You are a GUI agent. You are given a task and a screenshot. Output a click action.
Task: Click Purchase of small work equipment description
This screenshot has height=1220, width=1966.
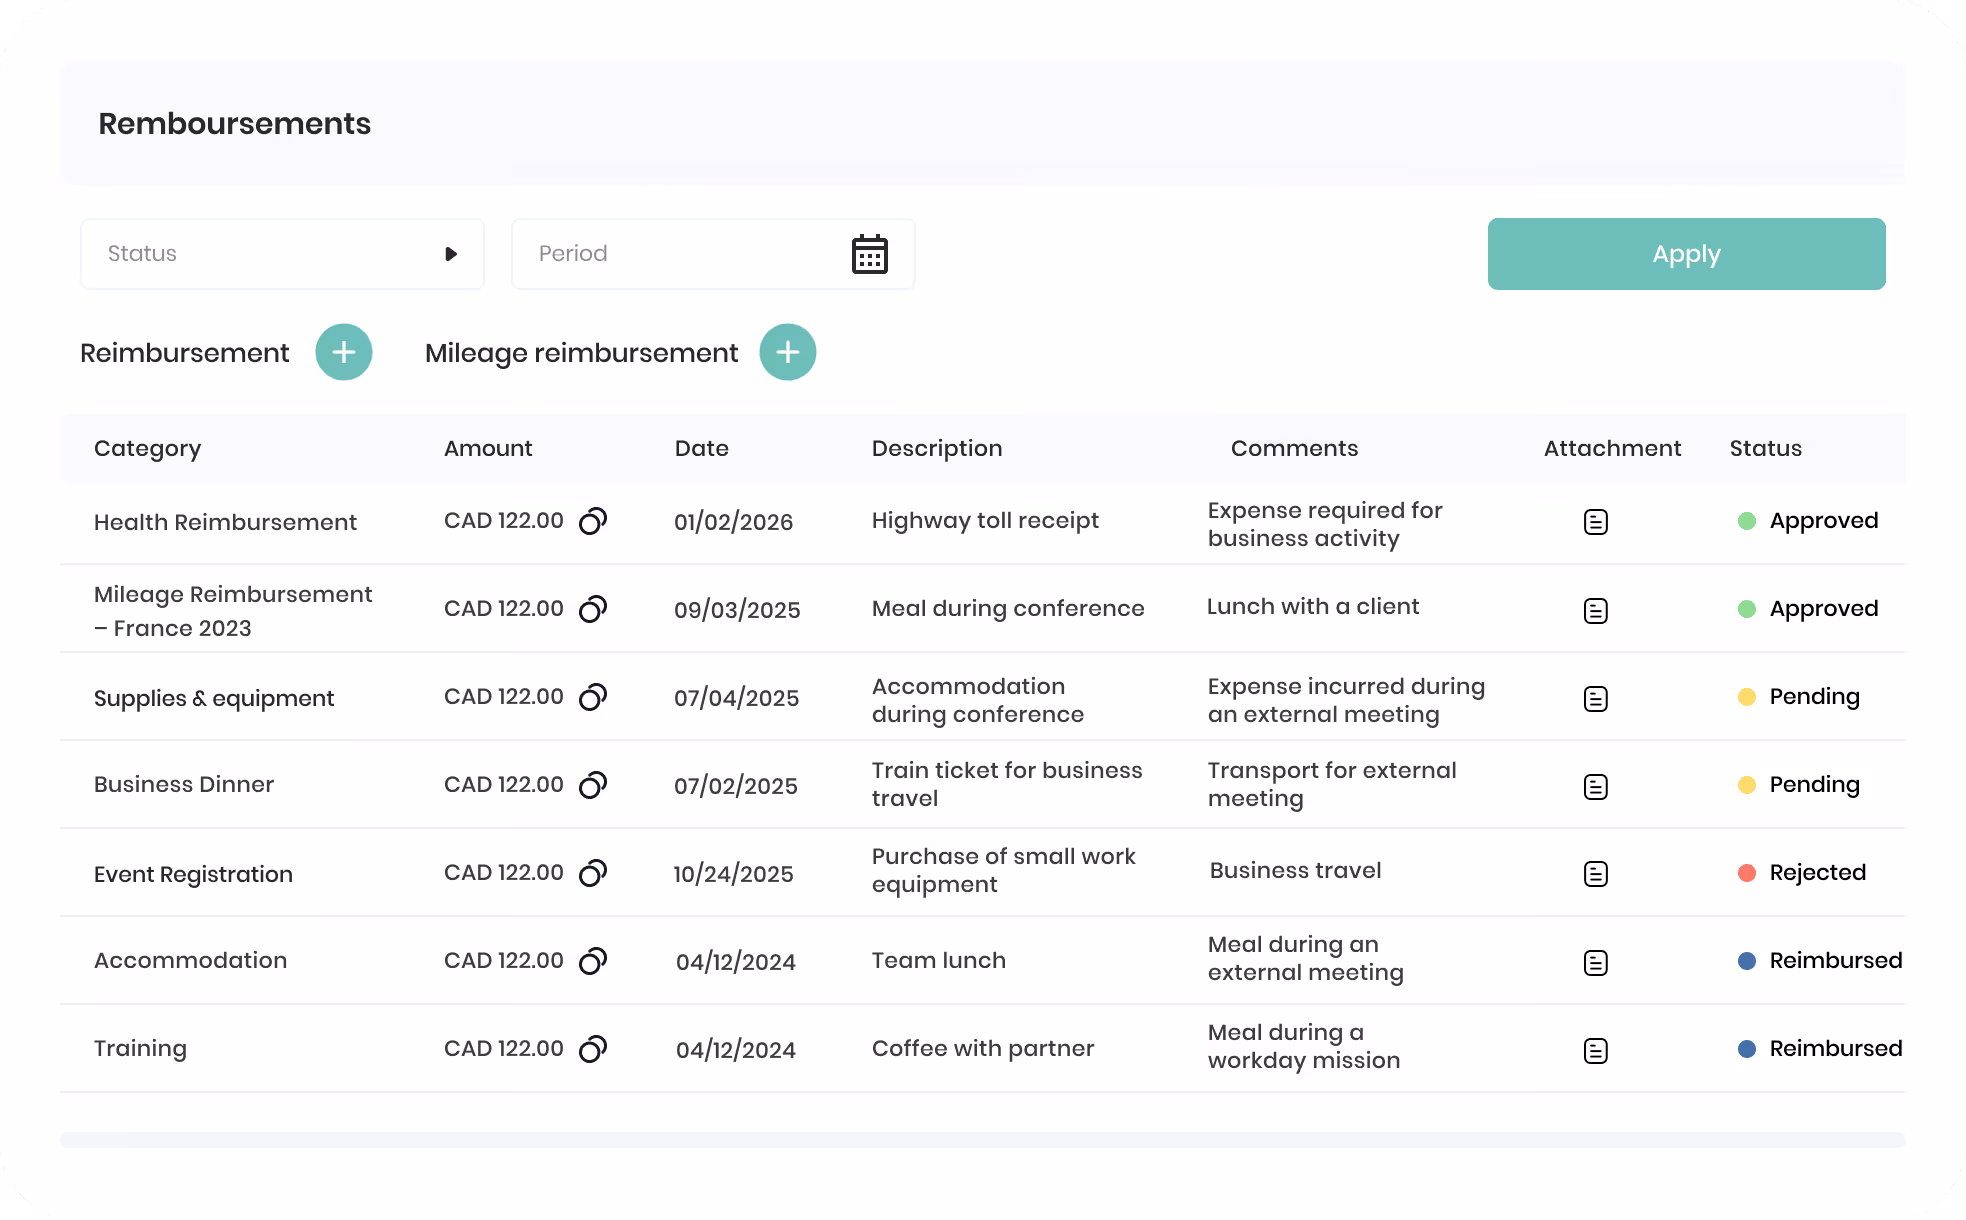tap(1003, 870)
